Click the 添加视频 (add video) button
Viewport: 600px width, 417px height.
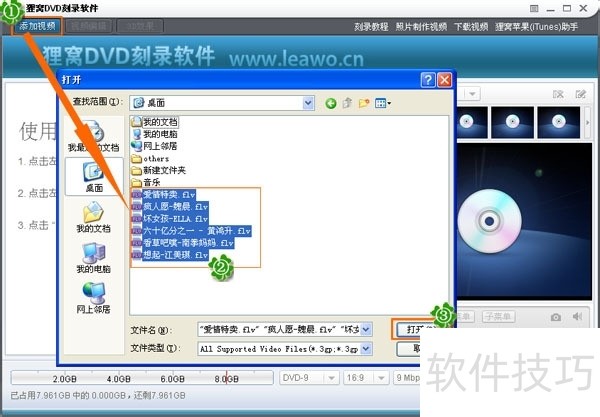pyautogui.click(x=37, y=26)
